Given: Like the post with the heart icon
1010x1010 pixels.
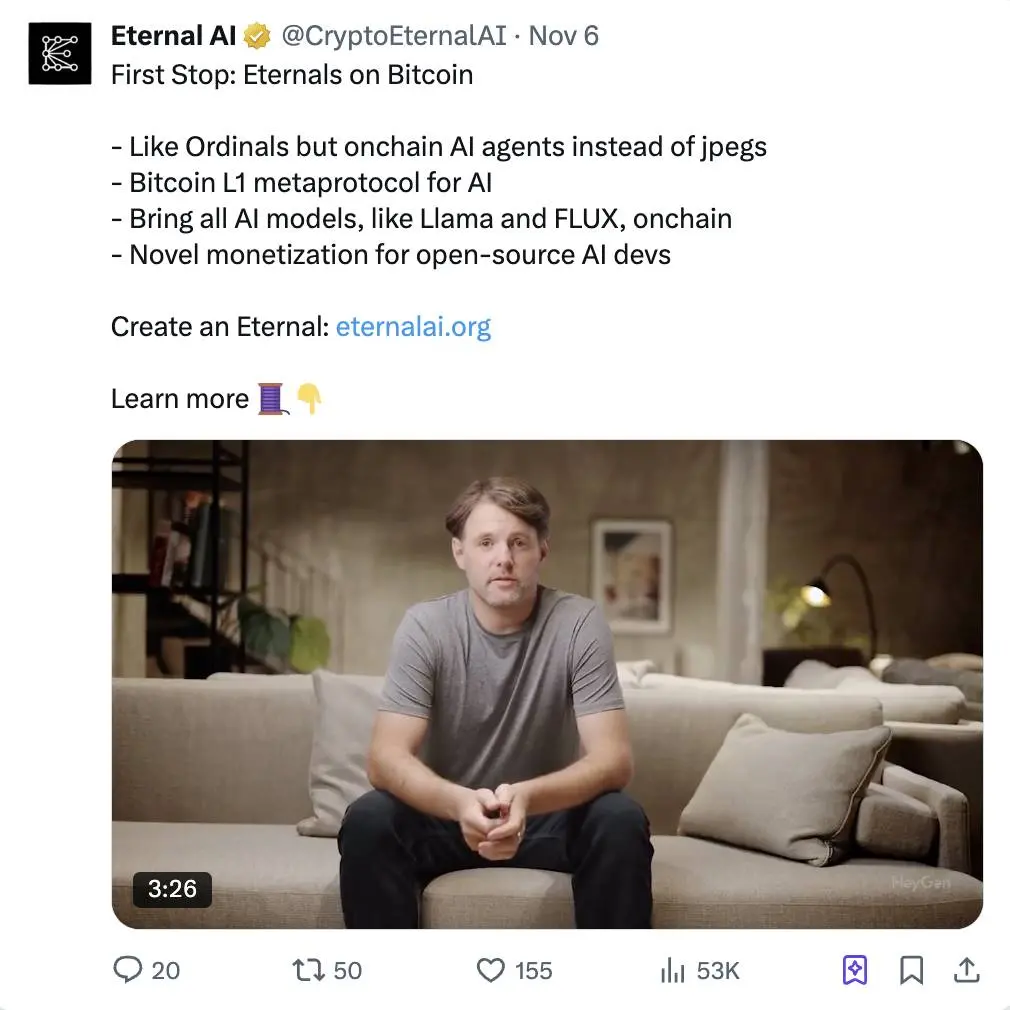Looking at the screenshot, I should coord(489,970).
